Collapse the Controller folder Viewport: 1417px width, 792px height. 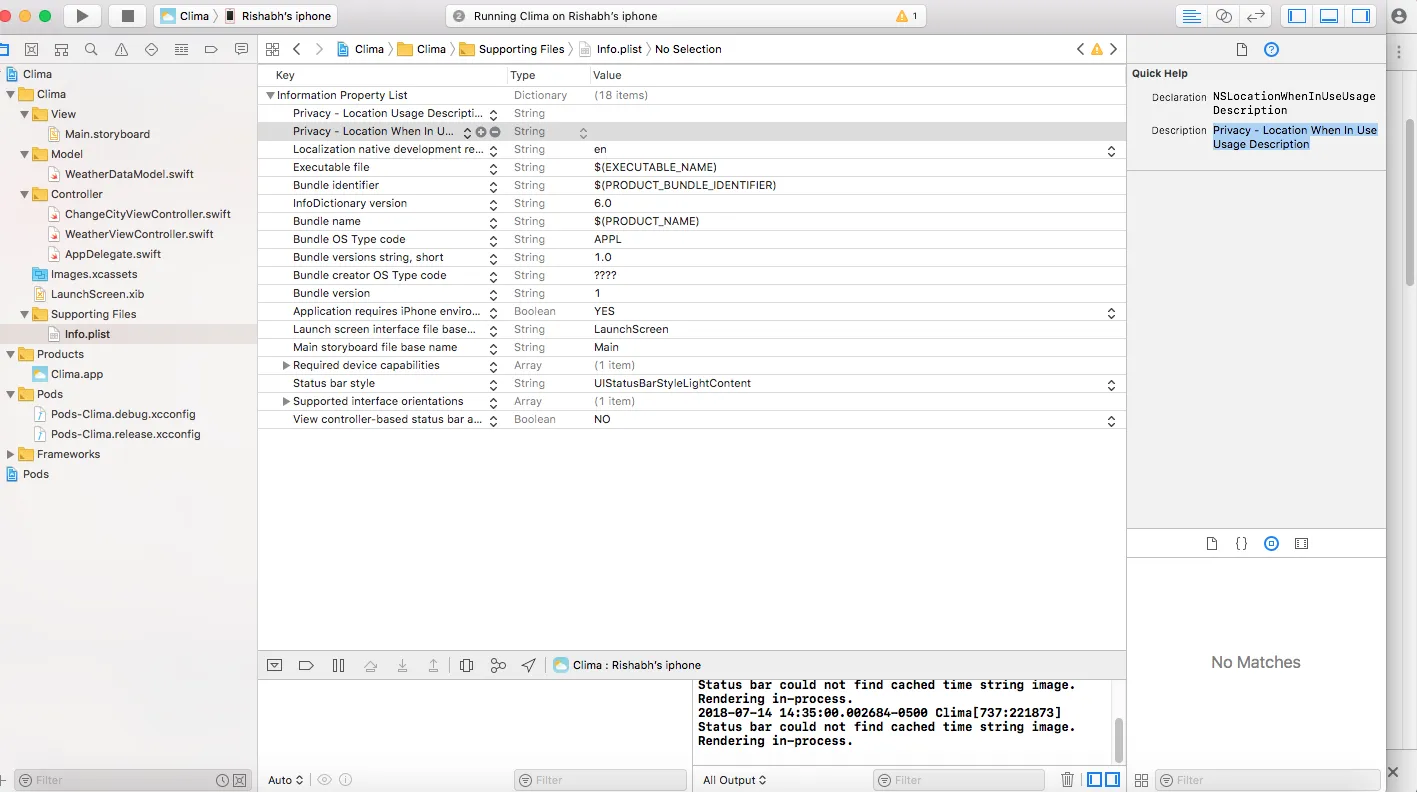25,194
